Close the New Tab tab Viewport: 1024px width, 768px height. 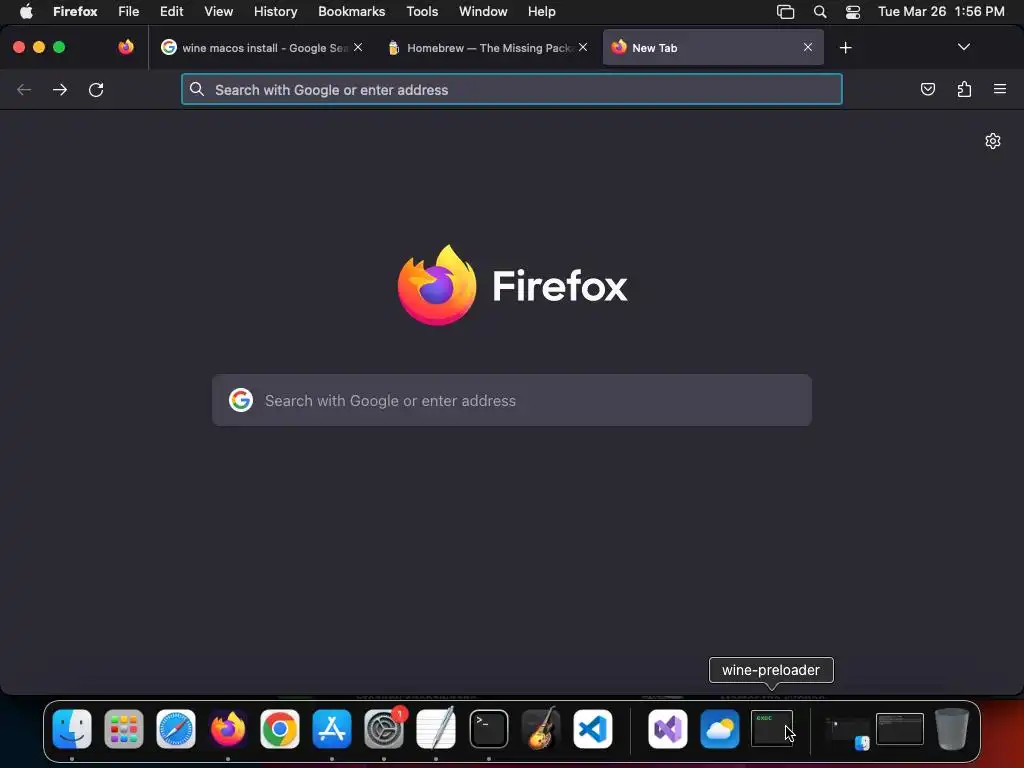click(808, 47)
